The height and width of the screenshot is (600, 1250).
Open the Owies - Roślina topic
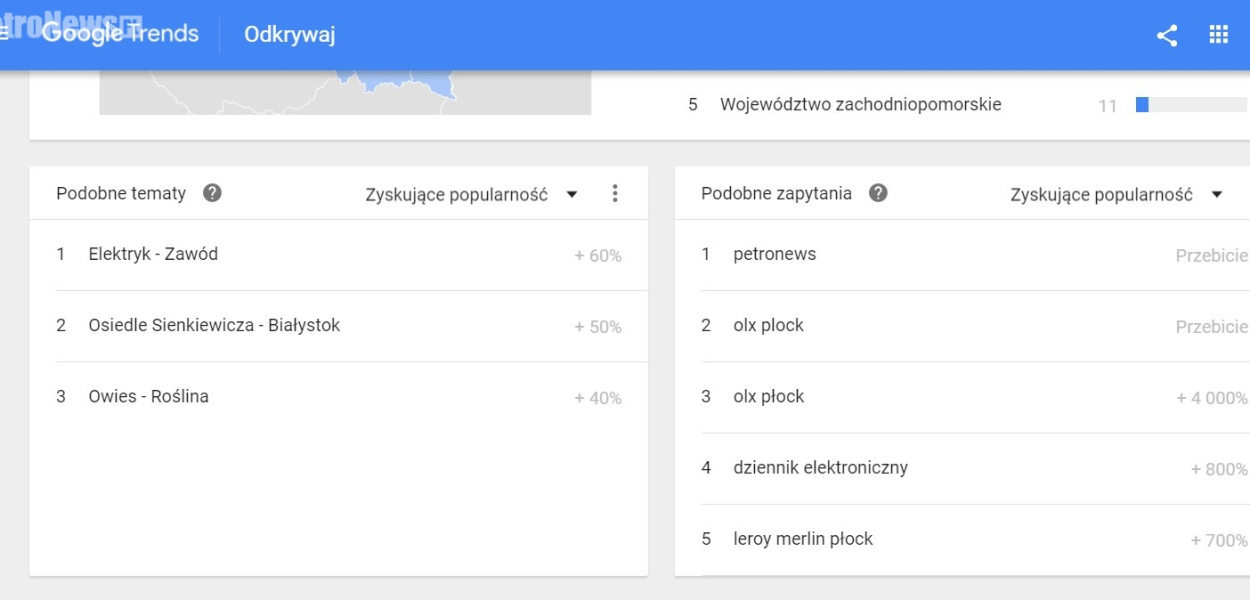pos(339,397)
